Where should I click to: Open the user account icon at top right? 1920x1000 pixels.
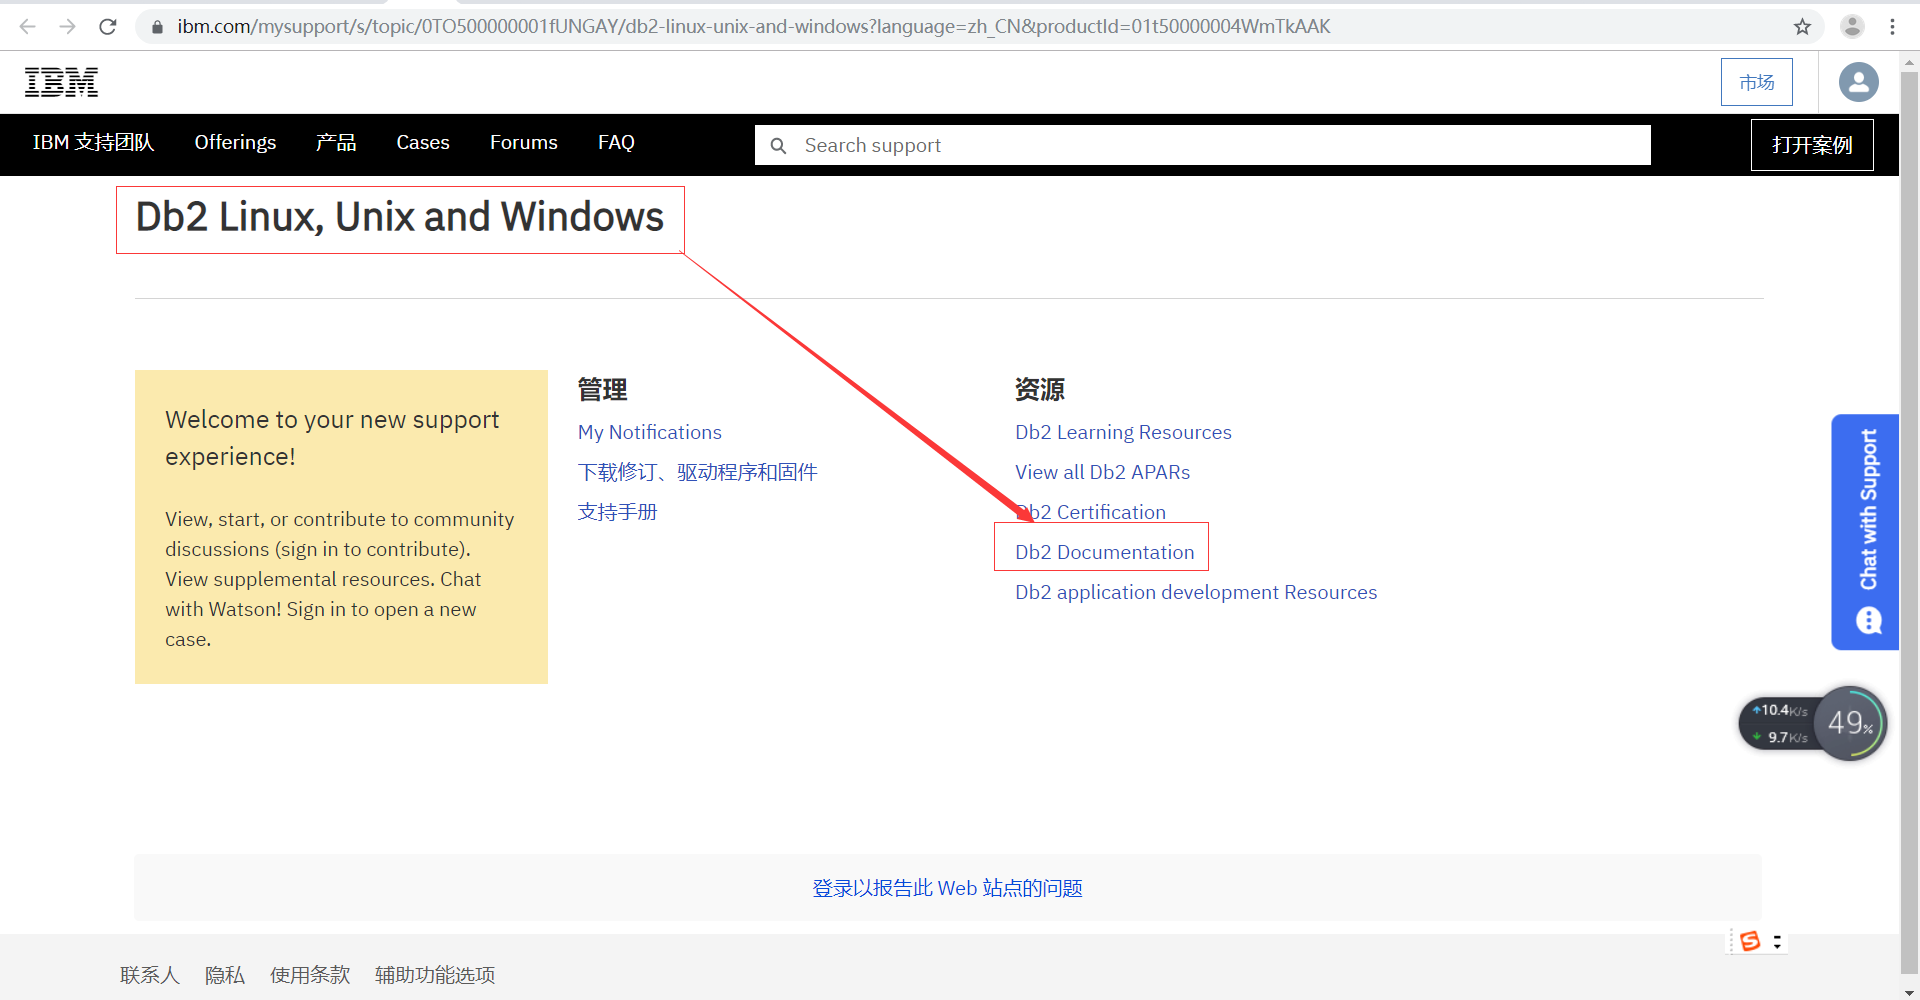click(x=1857, y=82)
